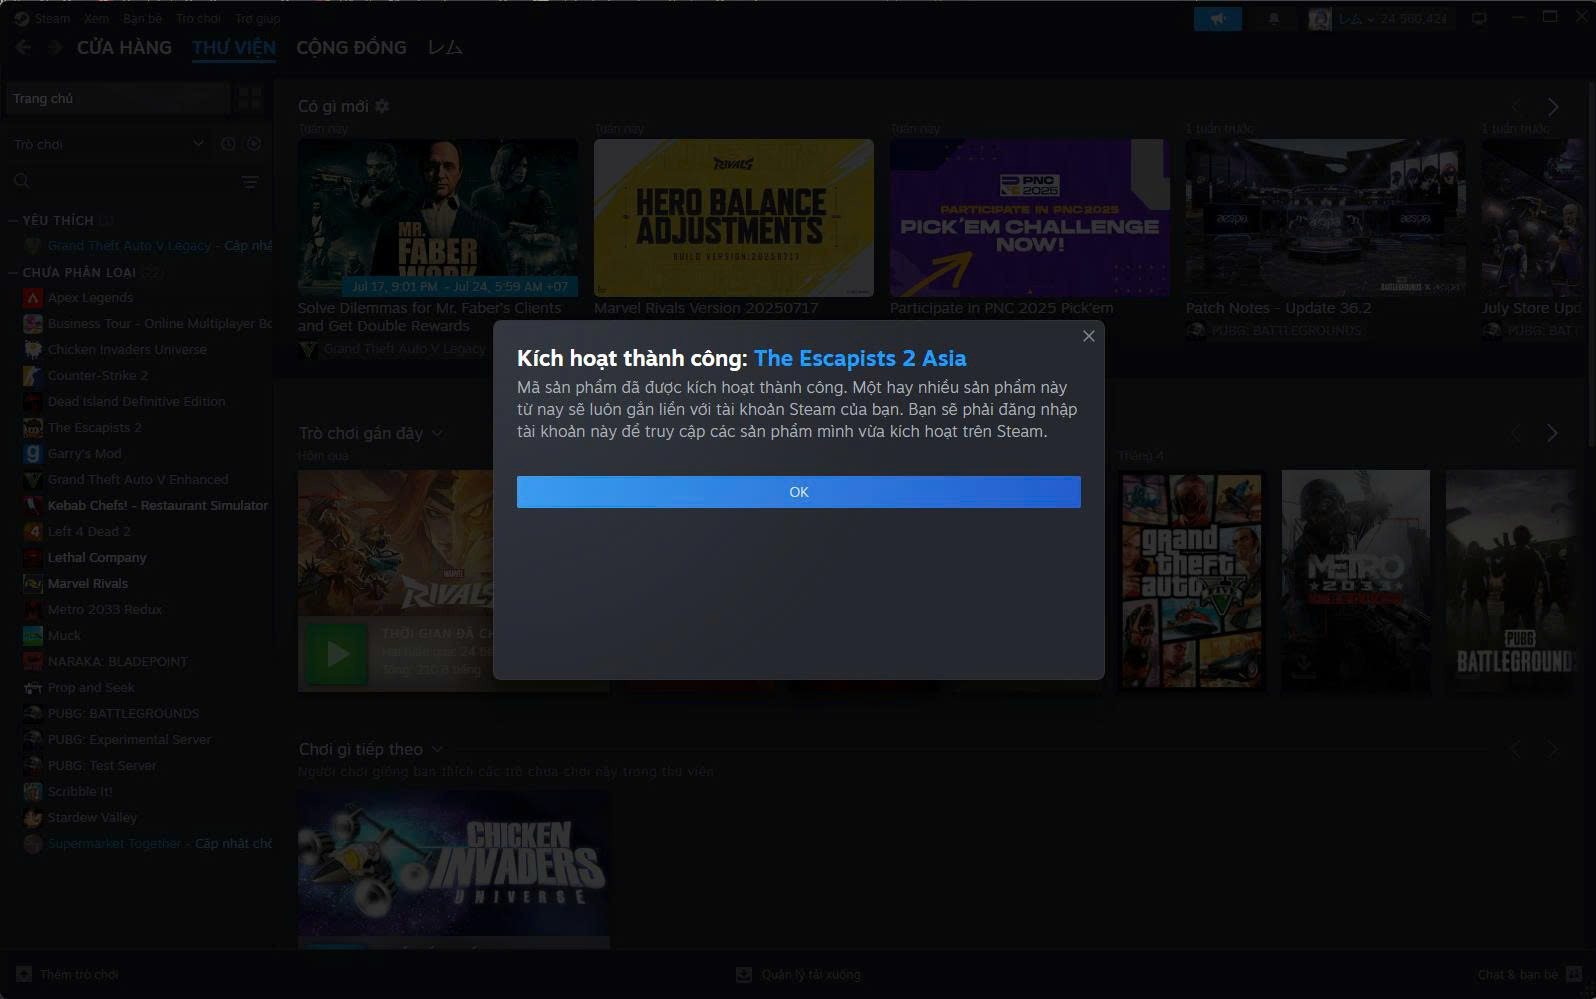
Task: Select Kebab Chefs! - Restaurant Simulator
Action: click(x=147, y=505)
